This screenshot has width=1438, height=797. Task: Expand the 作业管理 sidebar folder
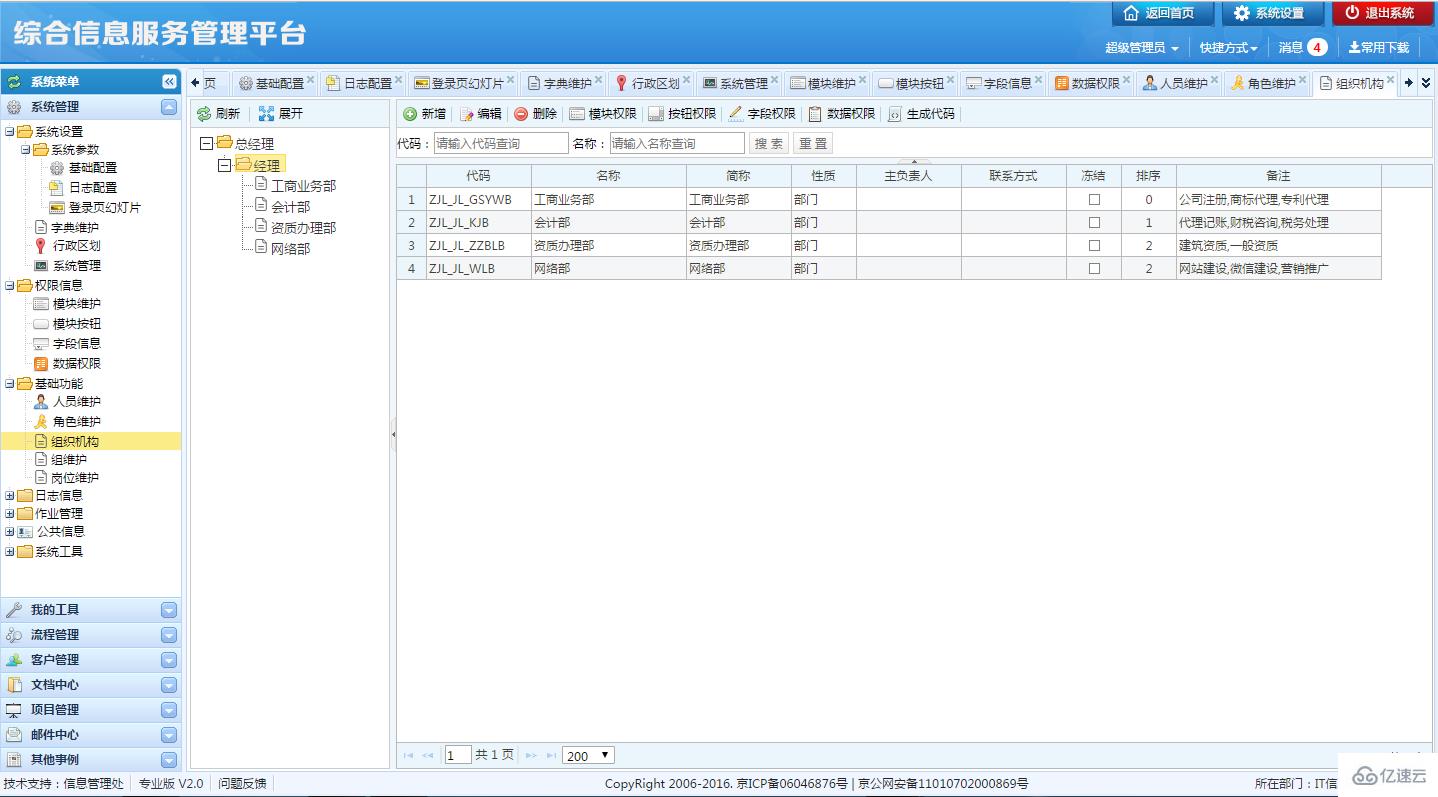(x=9, y=514)
